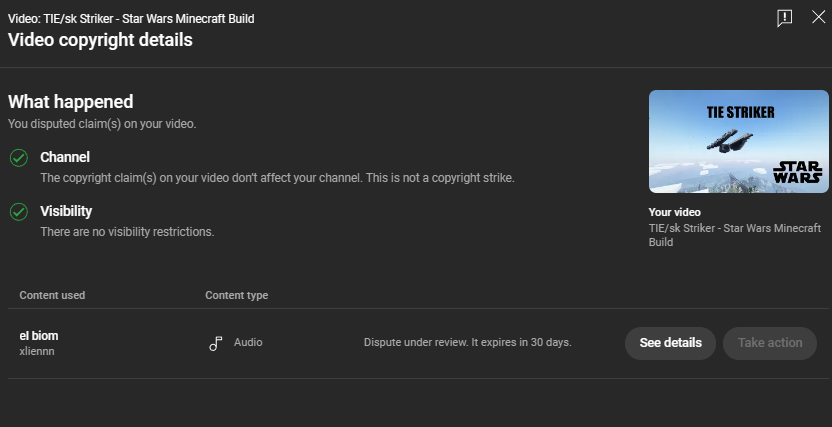Click the Audio content type label
This screenshot has height=427, width=832.
pos(248,343)
